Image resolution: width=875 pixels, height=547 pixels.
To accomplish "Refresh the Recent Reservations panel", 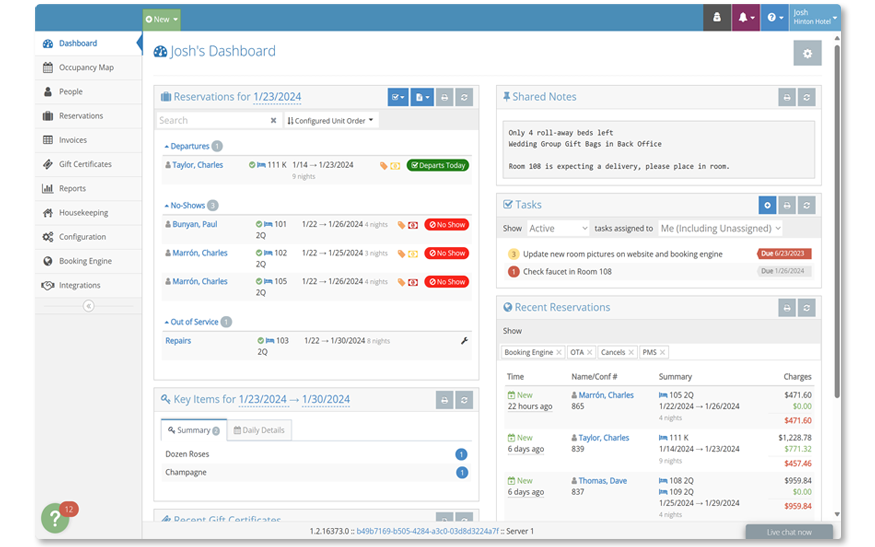I will click(806, 308).
